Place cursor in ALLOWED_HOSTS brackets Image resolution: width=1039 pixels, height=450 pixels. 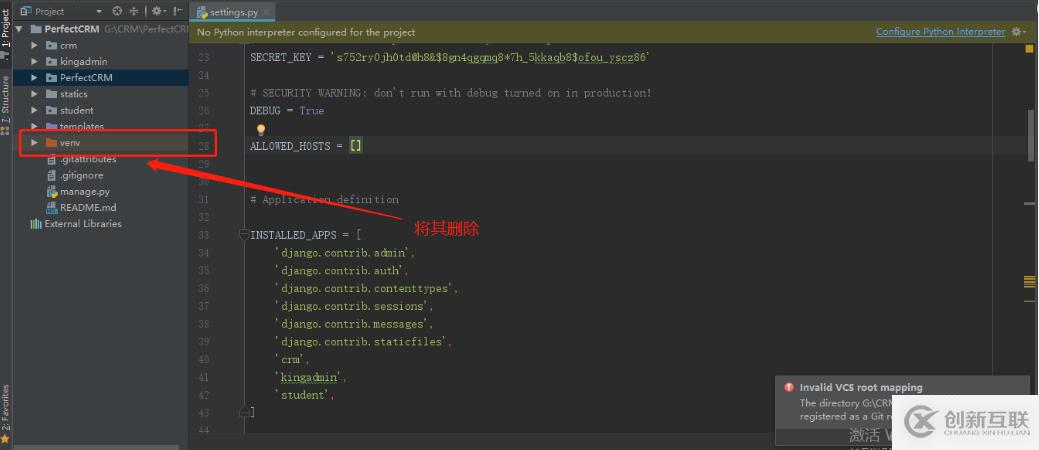[x=356, y=146]
